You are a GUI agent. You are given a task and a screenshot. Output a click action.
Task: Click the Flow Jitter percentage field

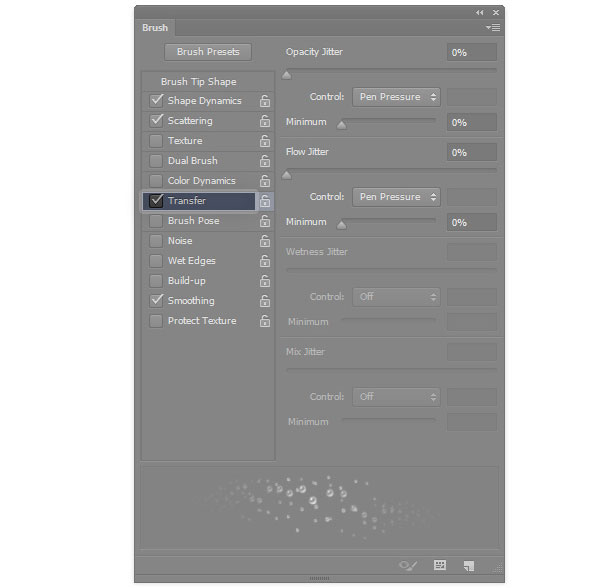pyautogui.click(x=472, y=153)
